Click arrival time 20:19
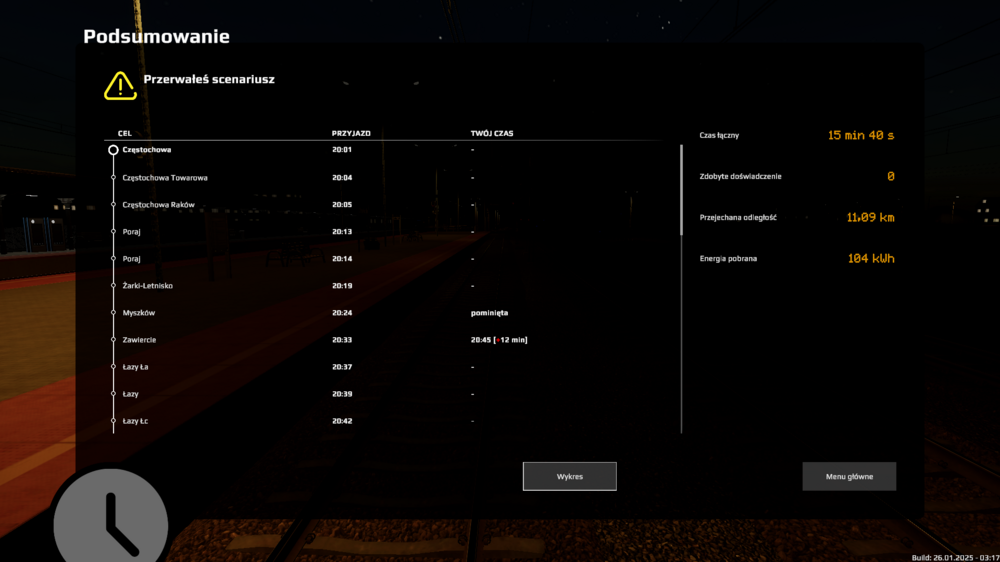The width and height of the screenshot is (1000, 562). 342,286
